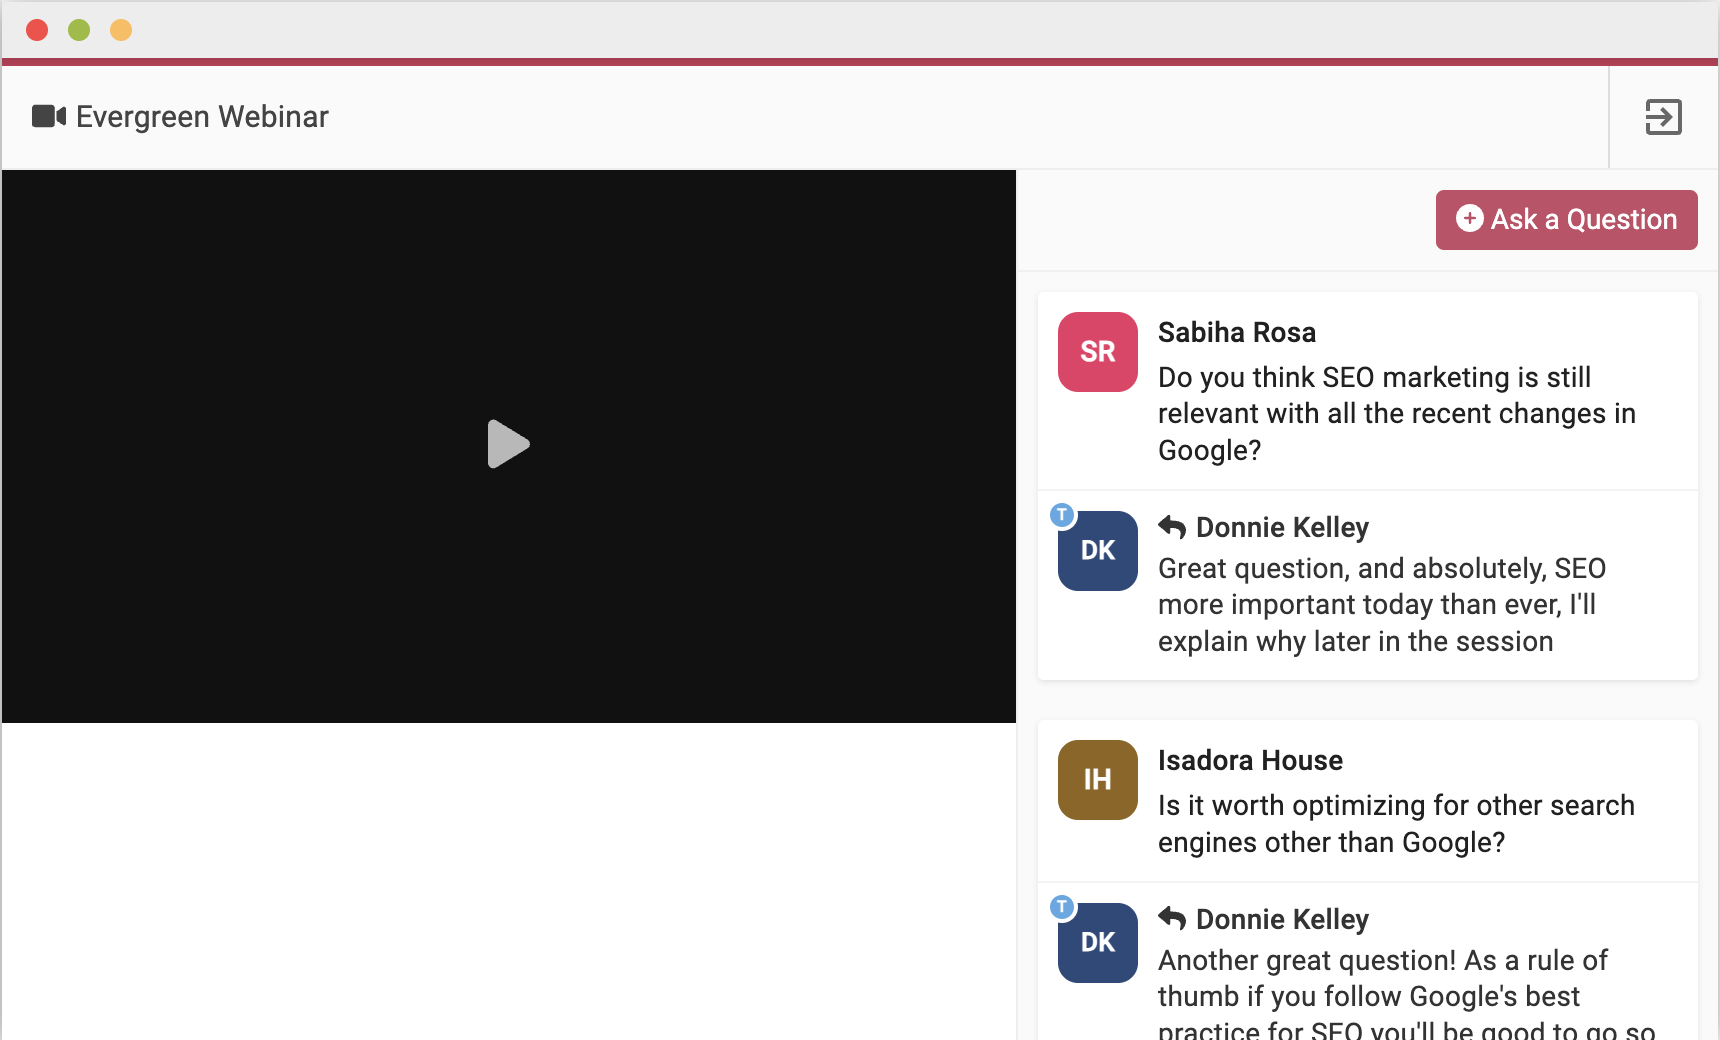Click Isadora's search engines question text
This screenshot has width=1720, height=1040.
point(1395,824)
